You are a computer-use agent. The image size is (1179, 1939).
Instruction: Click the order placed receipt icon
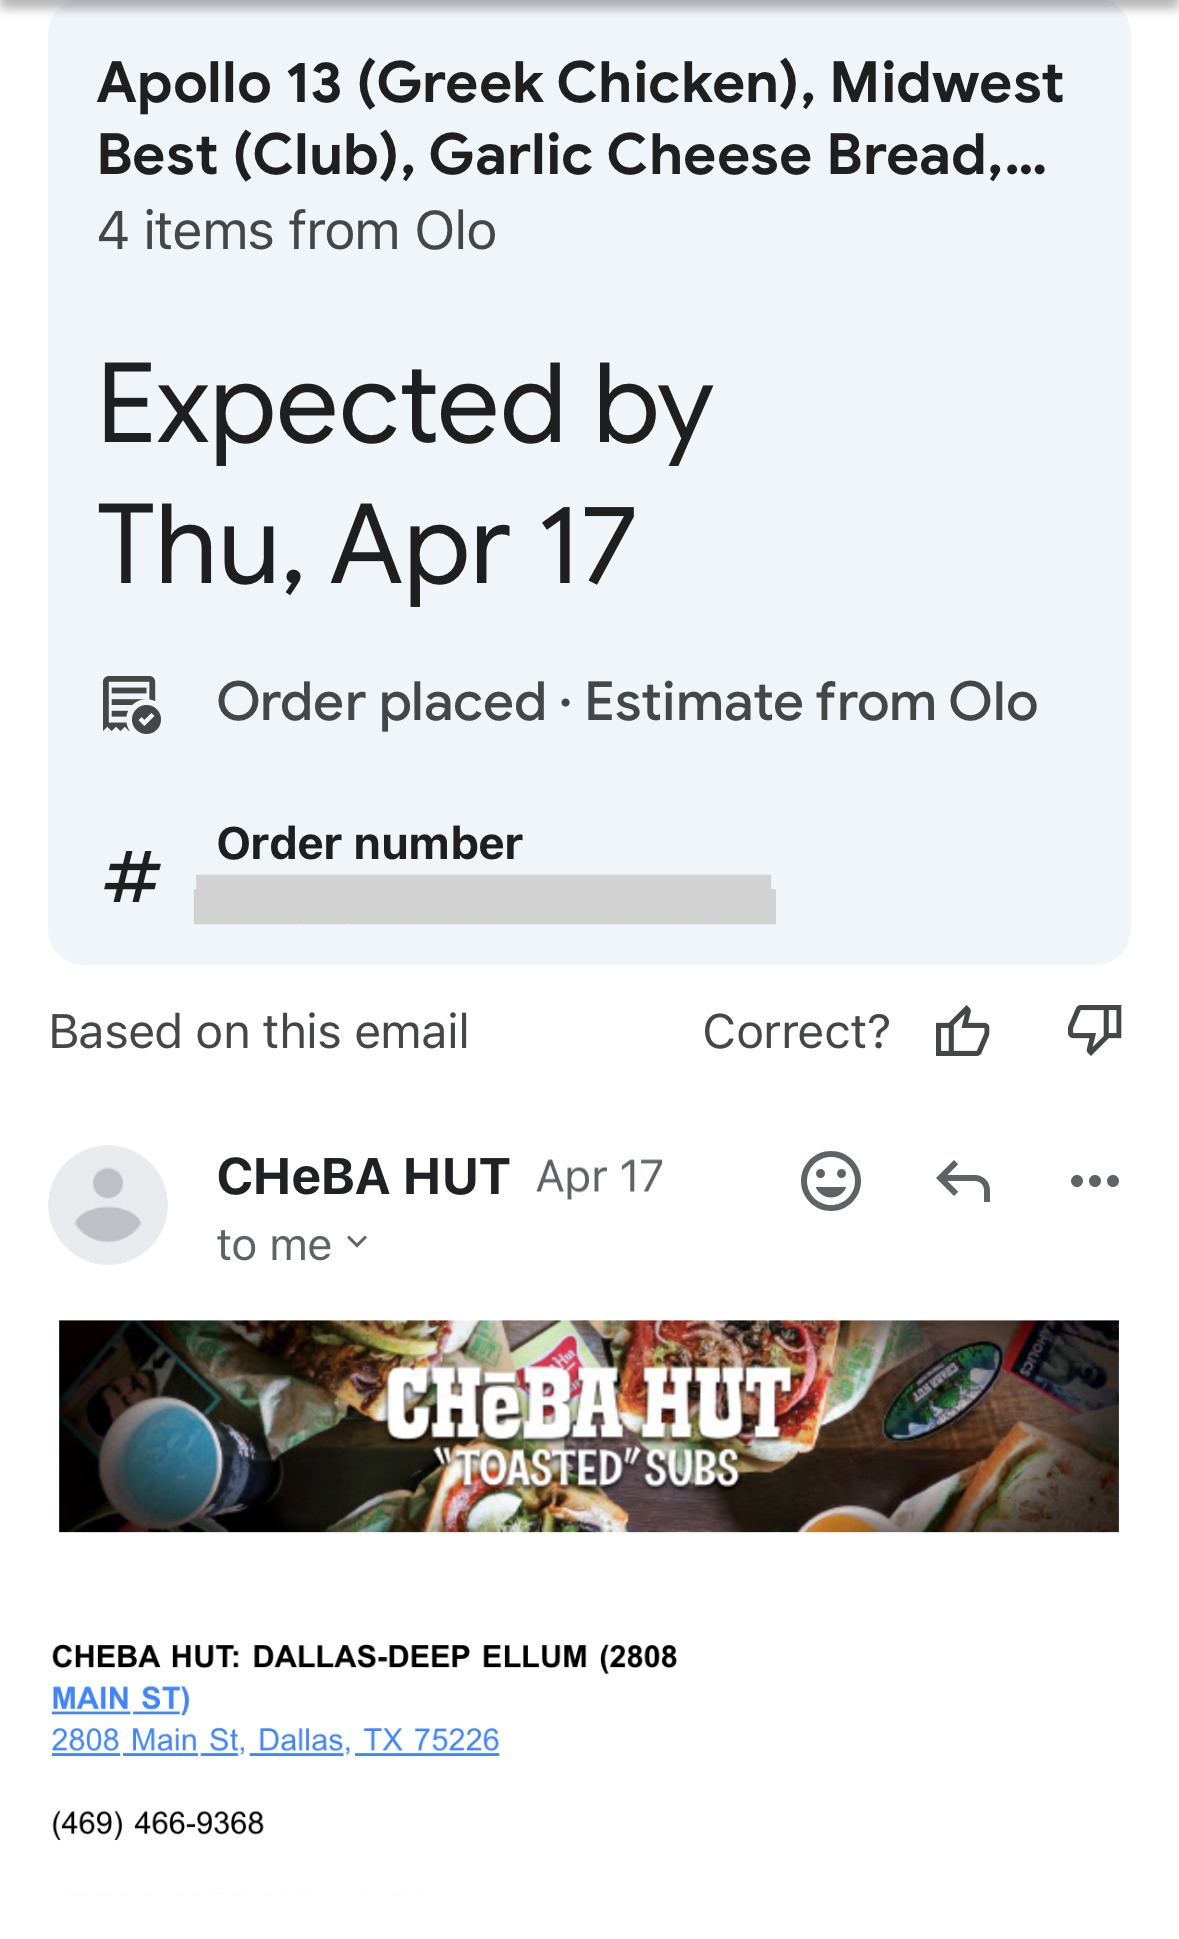point(132,704)
